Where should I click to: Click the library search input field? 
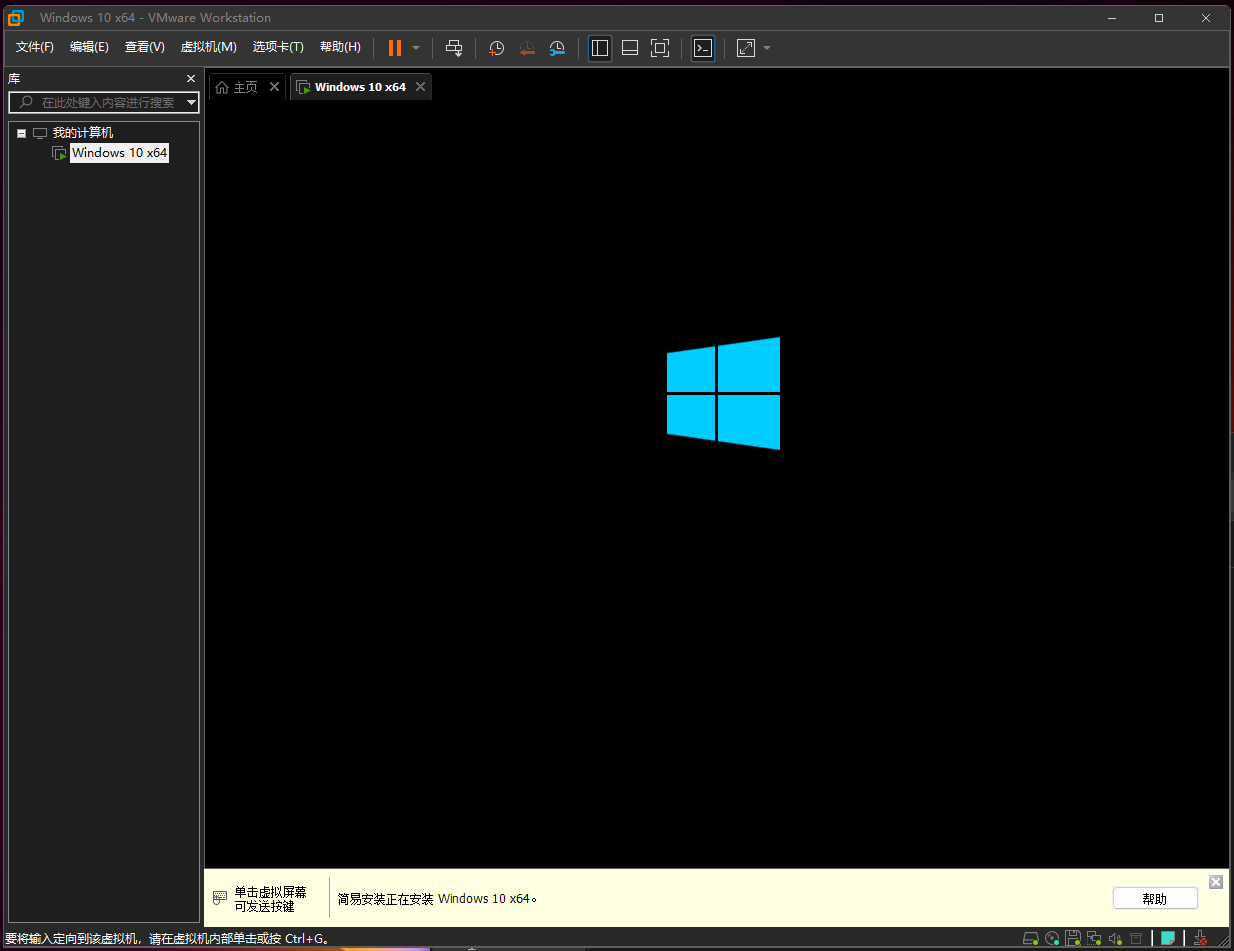(105, 102)
